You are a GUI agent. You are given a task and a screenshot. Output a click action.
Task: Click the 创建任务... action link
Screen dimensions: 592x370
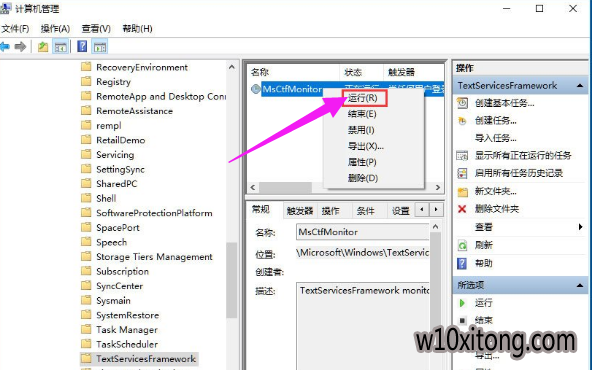click(496, 120)
